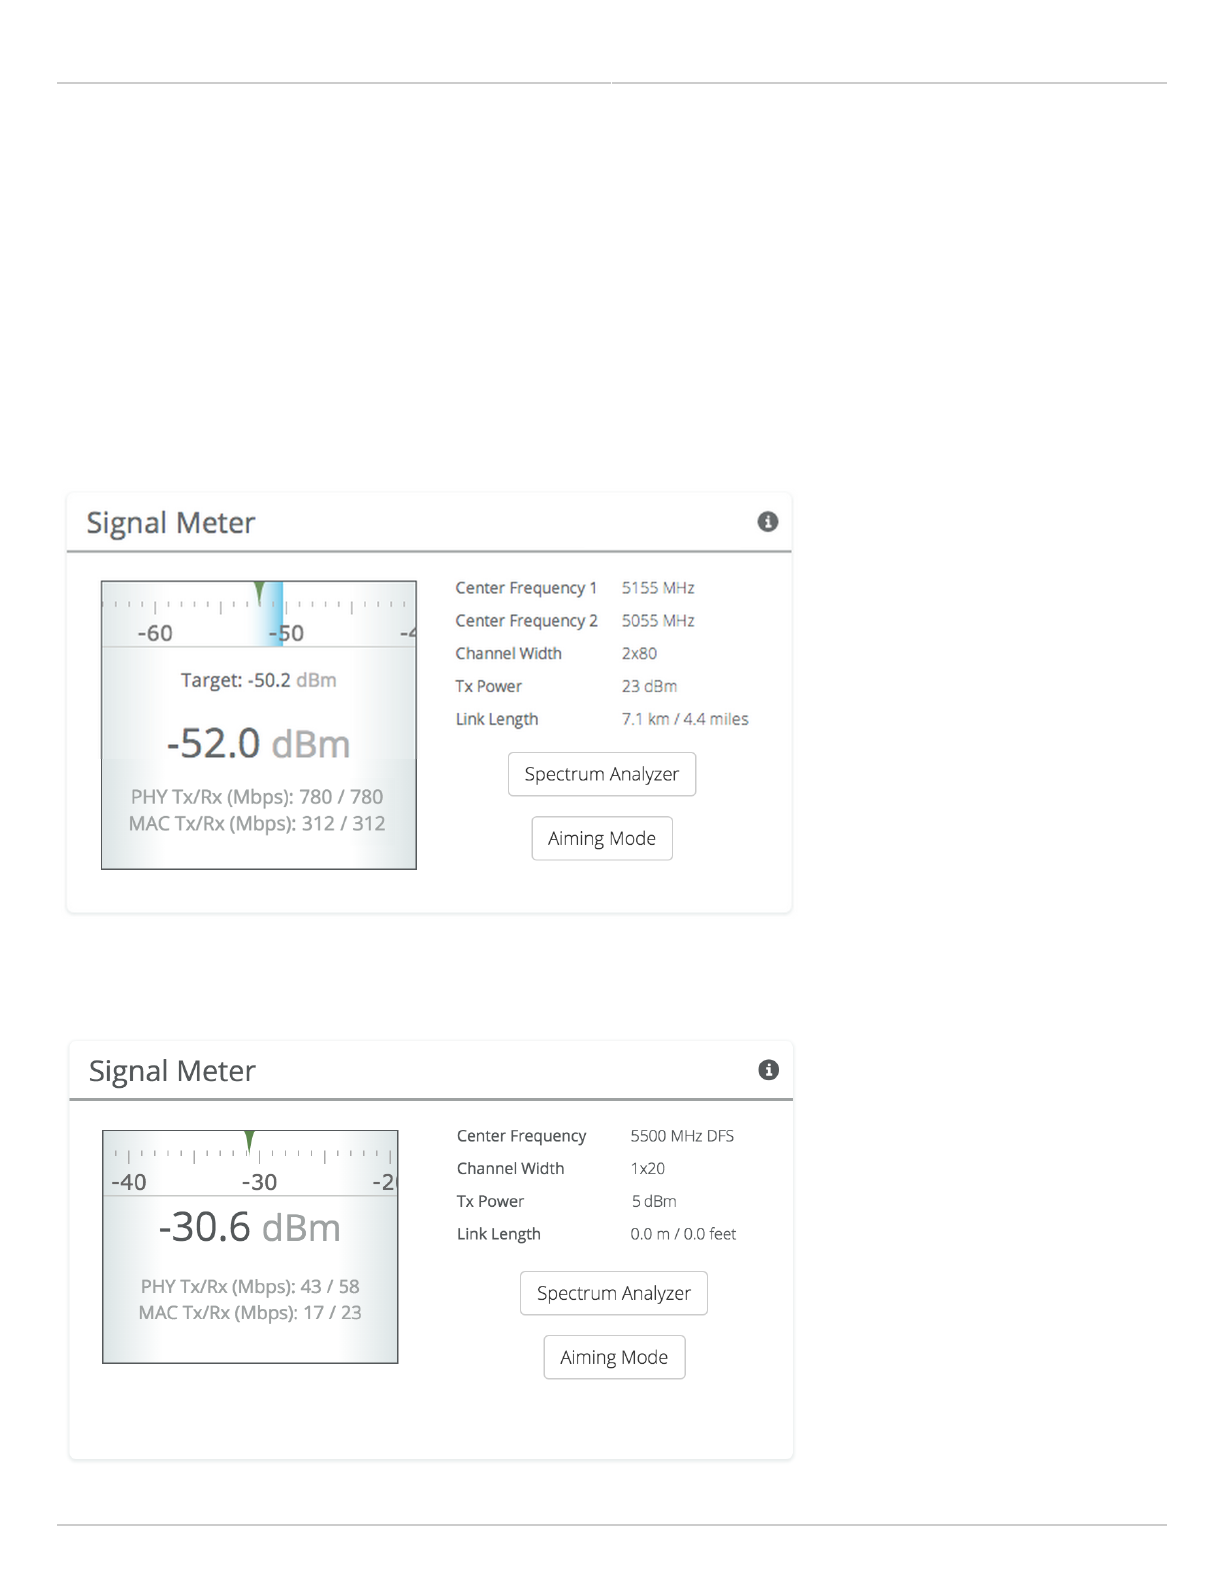Click the info icon on the upper Signal Meter
The image size is (1224, 1584).
click(x=768, y=522)
